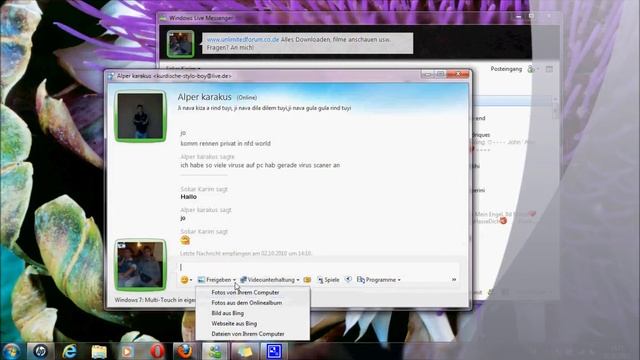Viewport: 640px width, 360px height.
Task: Launch Internet Explorer from taskbar
Action: (x=70, y=351)
